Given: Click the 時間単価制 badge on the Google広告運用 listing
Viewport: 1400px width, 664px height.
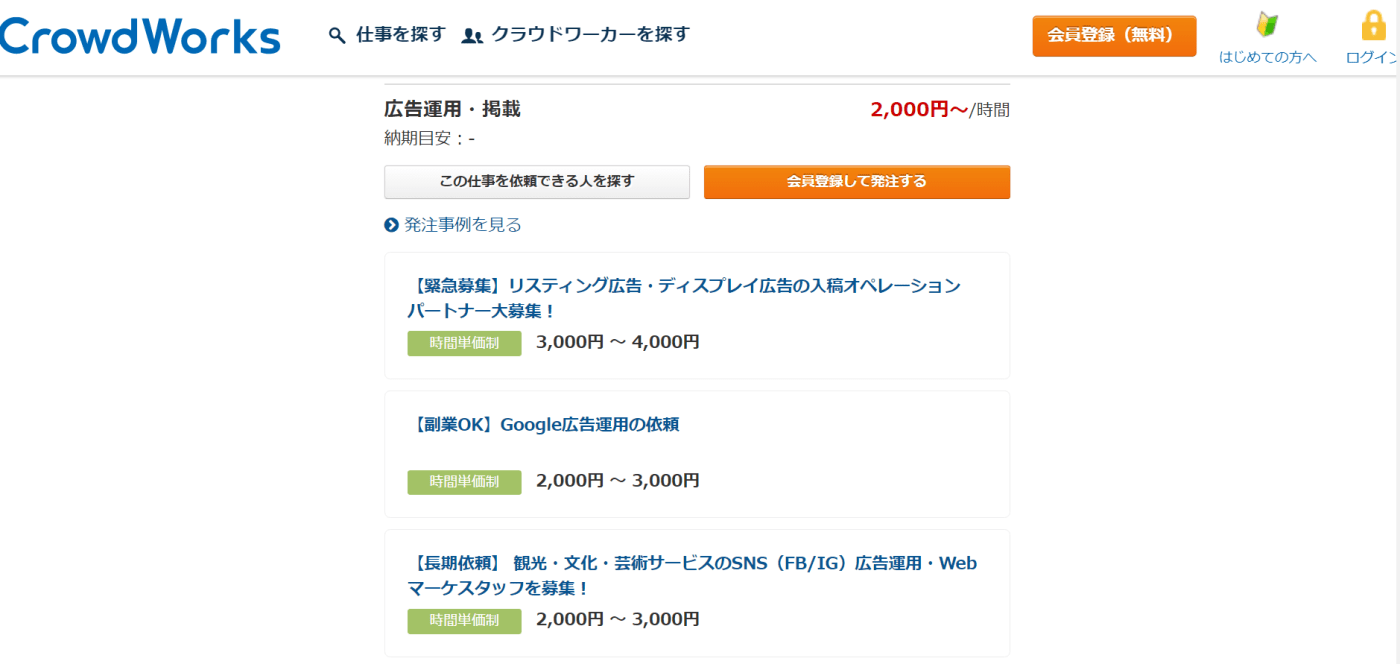Looking at the screenshot, I should click(x=464, y=482).
